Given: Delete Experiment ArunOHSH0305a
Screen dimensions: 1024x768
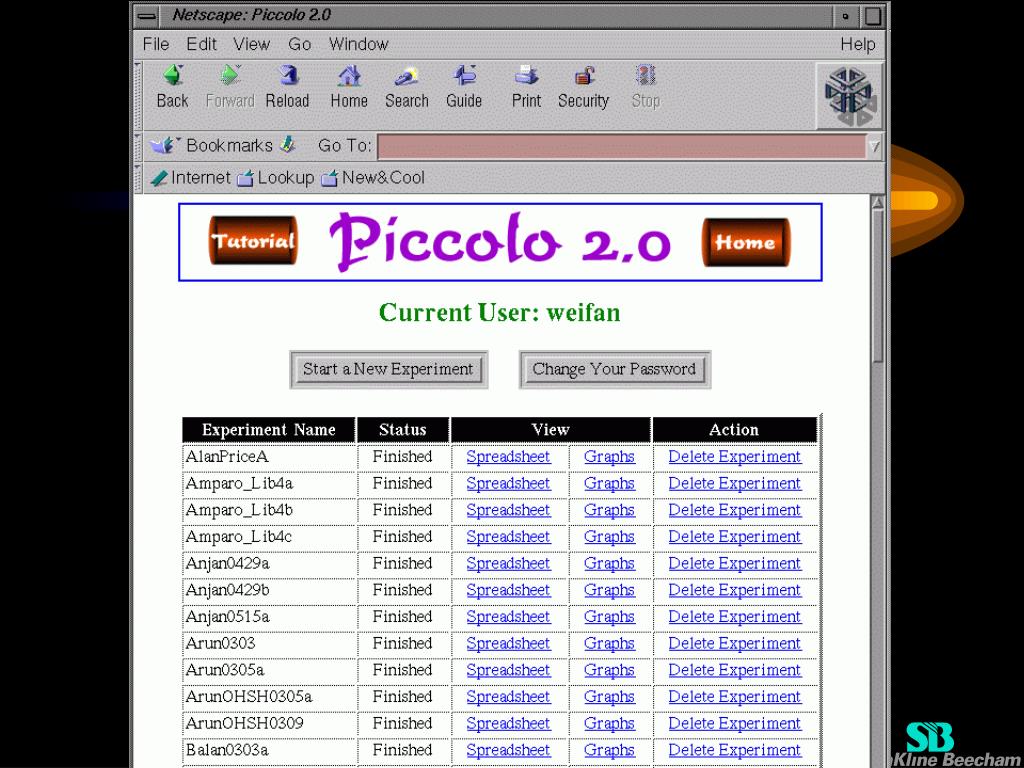Looking at the screenshot, I should (x=735, y=697).
